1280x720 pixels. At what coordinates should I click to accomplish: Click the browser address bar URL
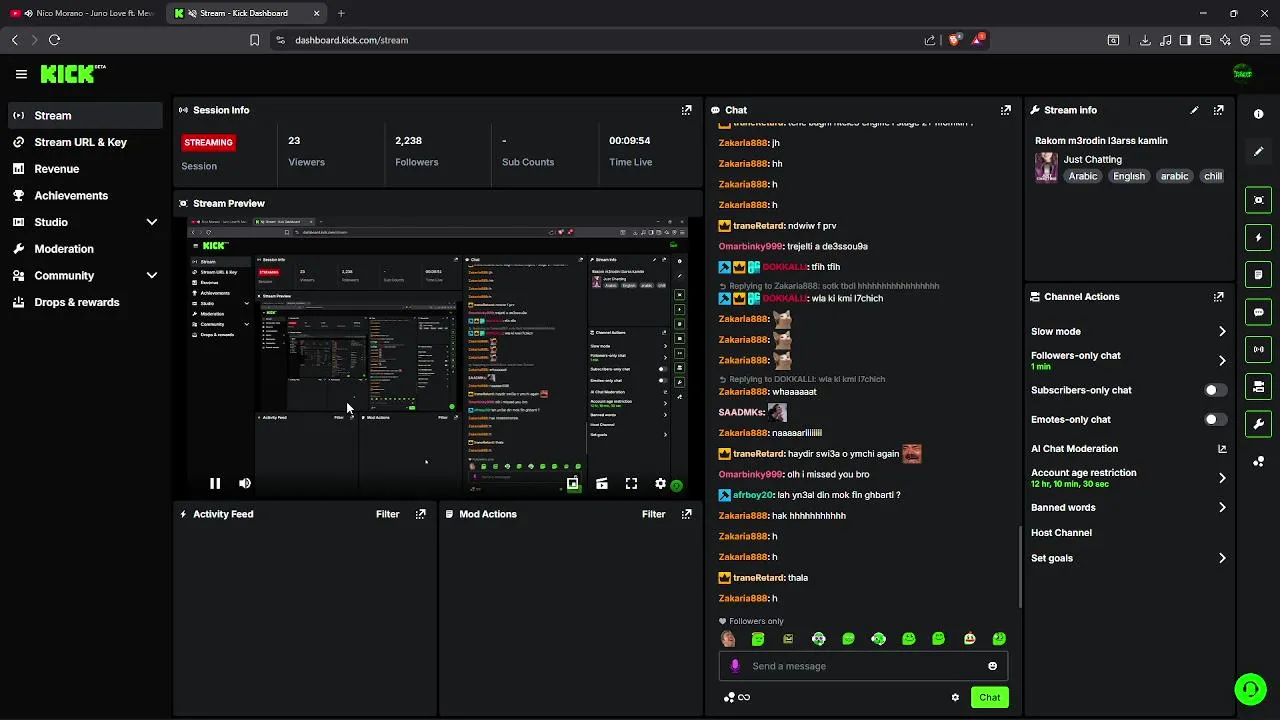(x=351, y=40)
